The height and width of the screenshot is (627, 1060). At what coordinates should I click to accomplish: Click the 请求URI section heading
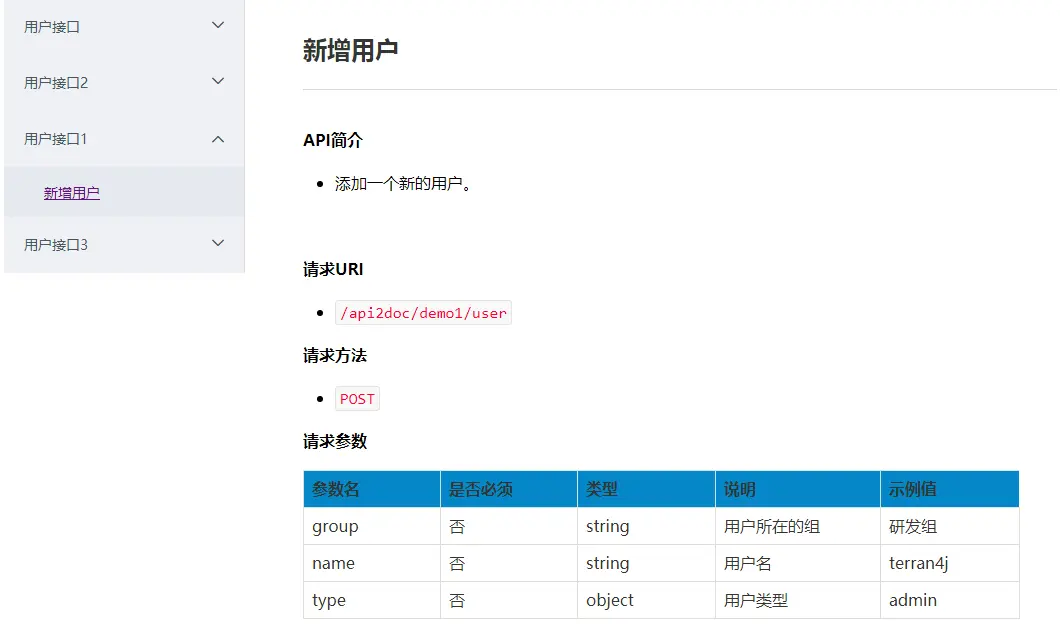331,268
